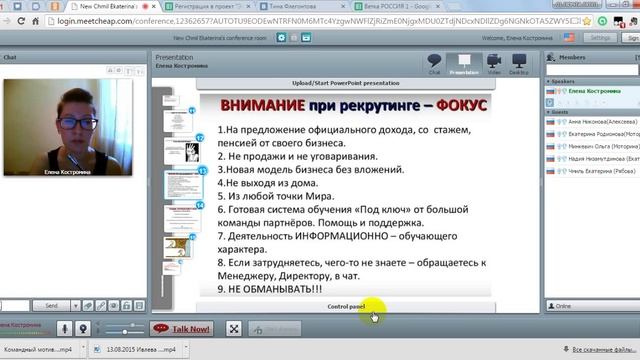Select guest Чмиль Екатерина (Рябова)

point(602,171)
